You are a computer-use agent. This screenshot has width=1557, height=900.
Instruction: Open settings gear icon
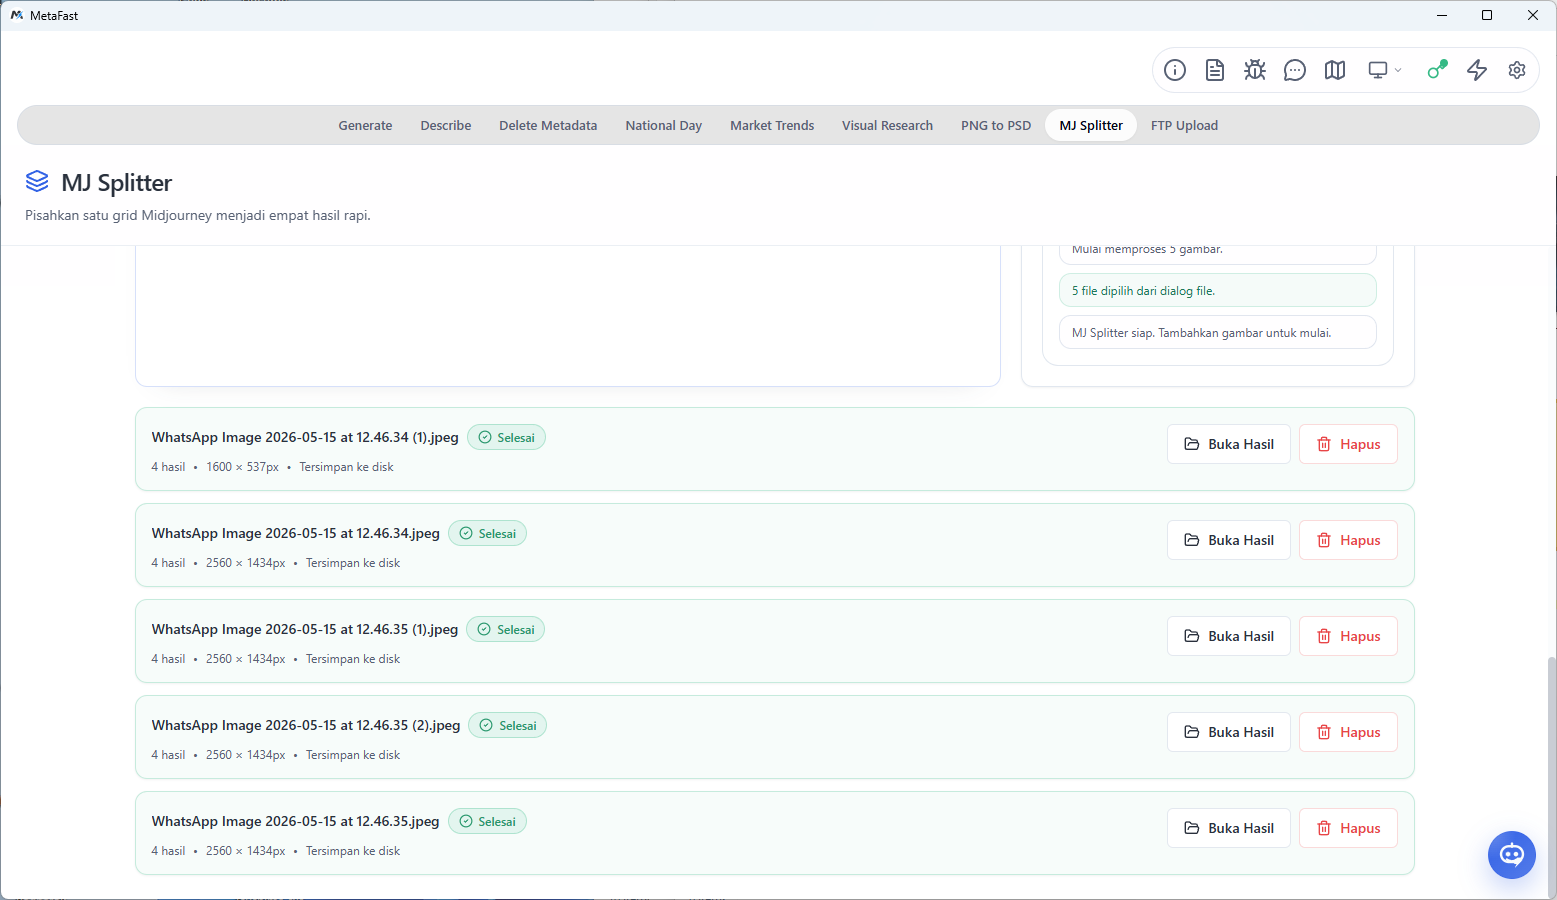tap(1517, 70)
